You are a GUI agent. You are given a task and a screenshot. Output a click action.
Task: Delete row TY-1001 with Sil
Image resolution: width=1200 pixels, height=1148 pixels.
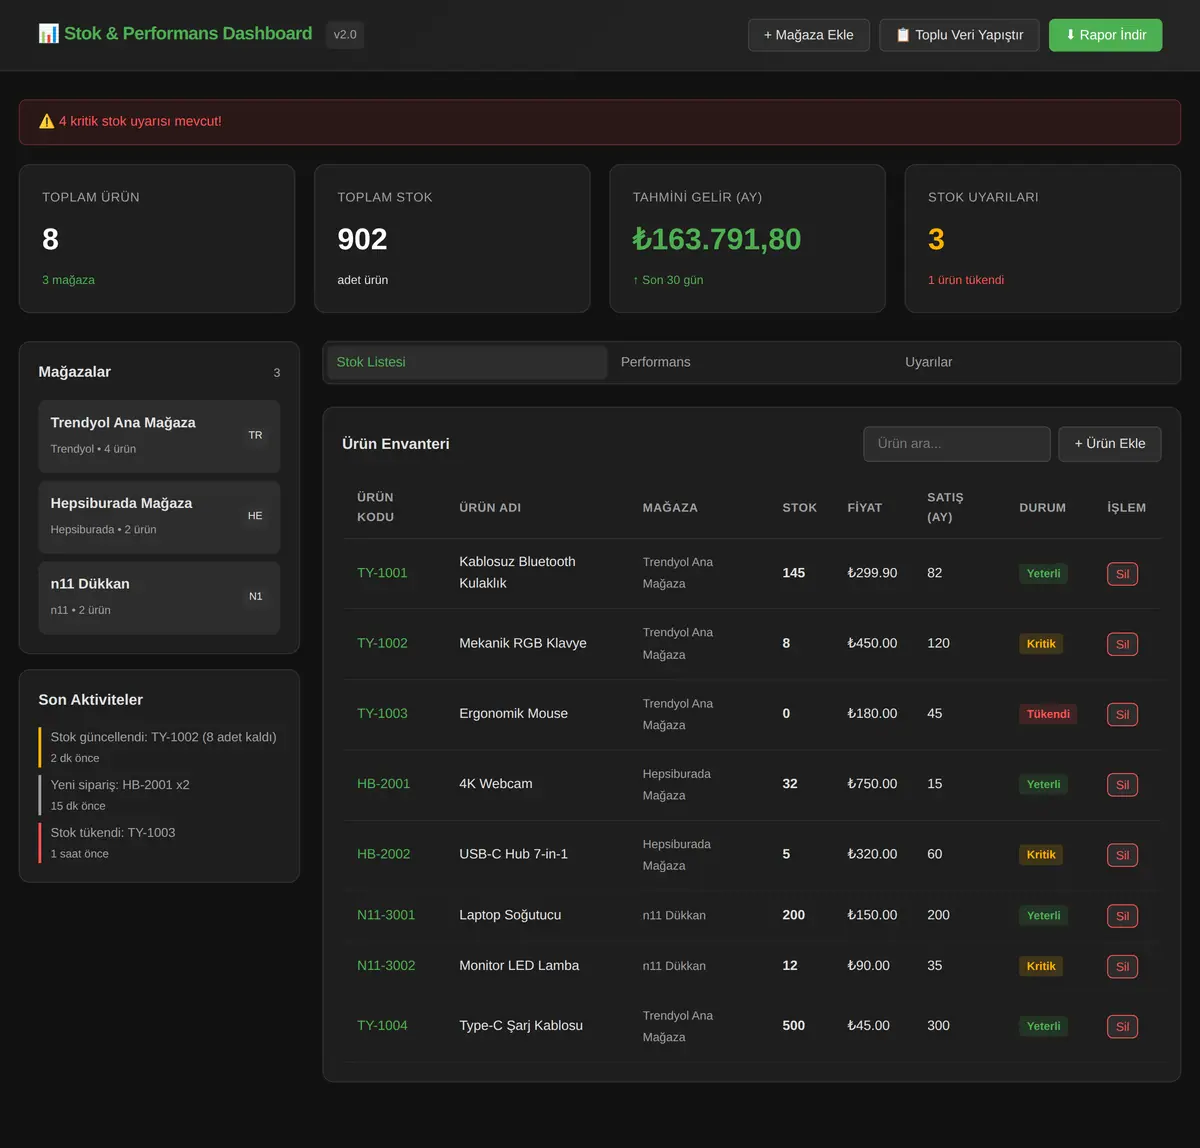click(x=1122, y=574)
